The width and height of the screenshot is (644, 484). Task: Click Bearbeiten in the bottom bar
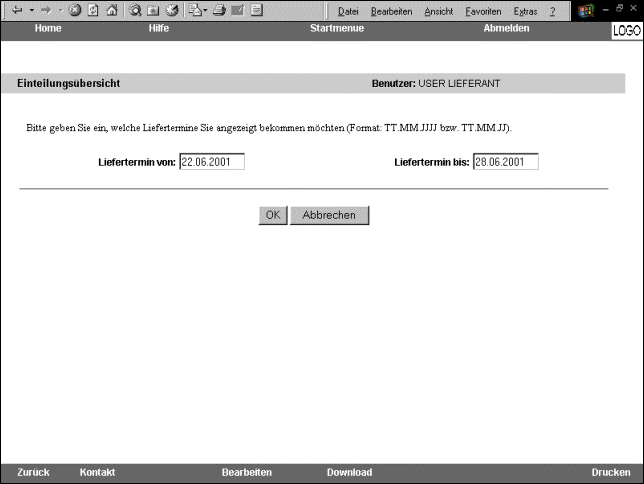247,472
